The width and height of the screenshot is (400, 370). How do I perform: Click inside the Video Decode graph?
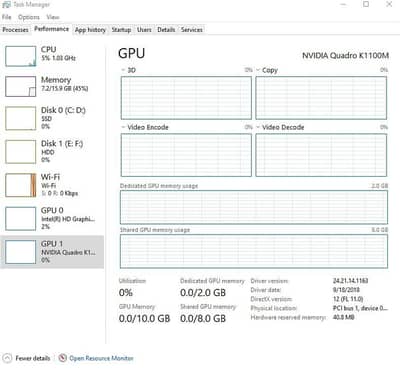point(321,155)
